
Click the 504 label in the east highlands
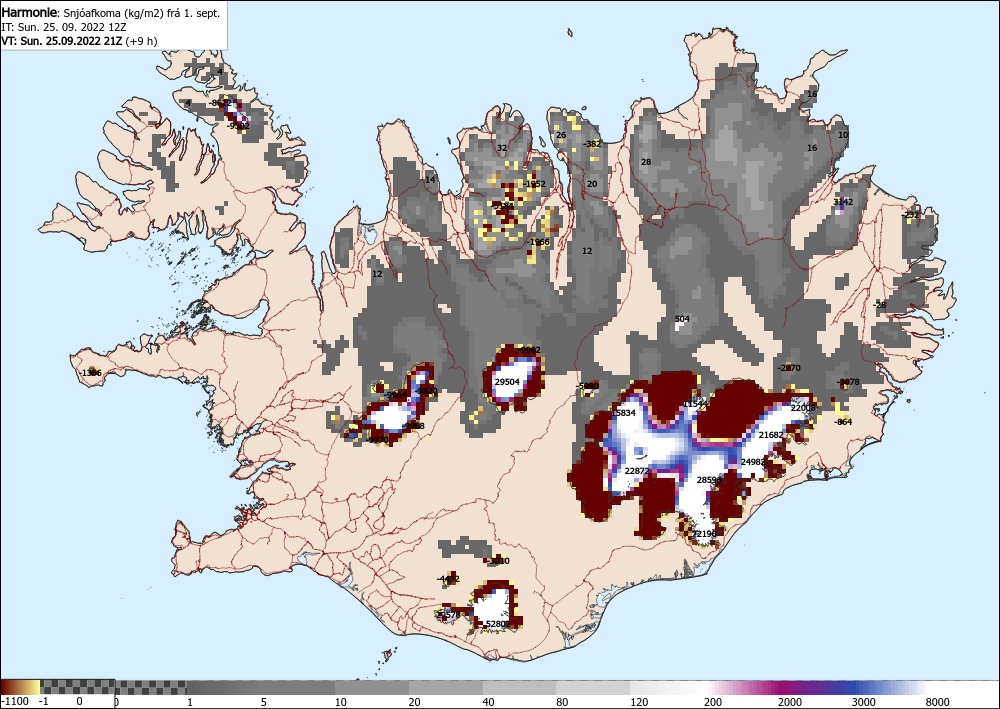click(682, 319)
